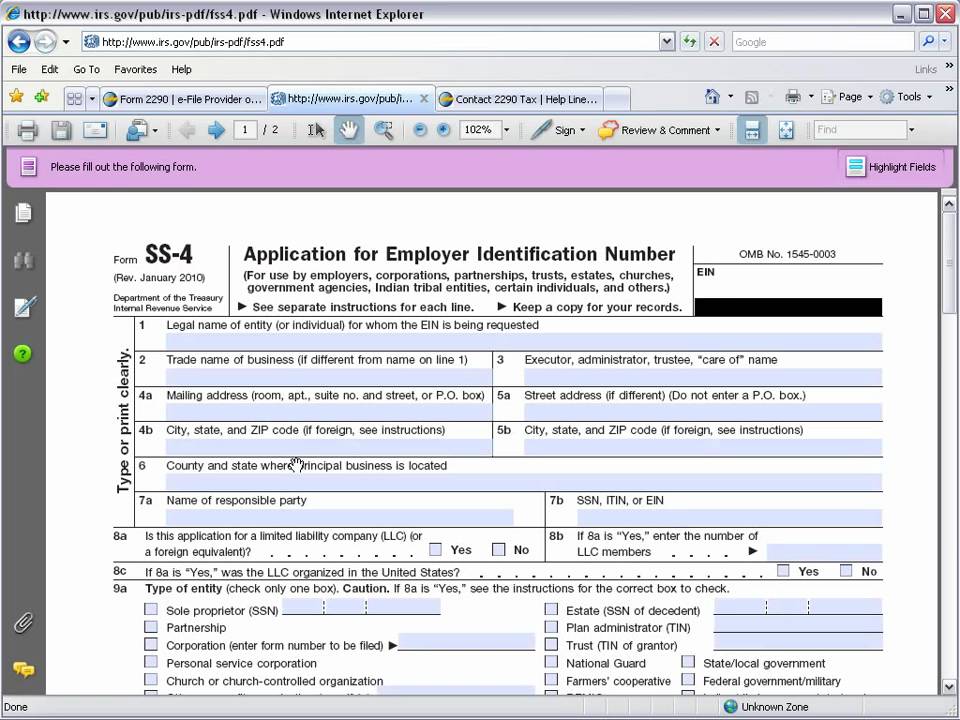This screenshot has height=720, width=960.
Task: Click the Stop loading red X icon
Action: tap(714, 42)
